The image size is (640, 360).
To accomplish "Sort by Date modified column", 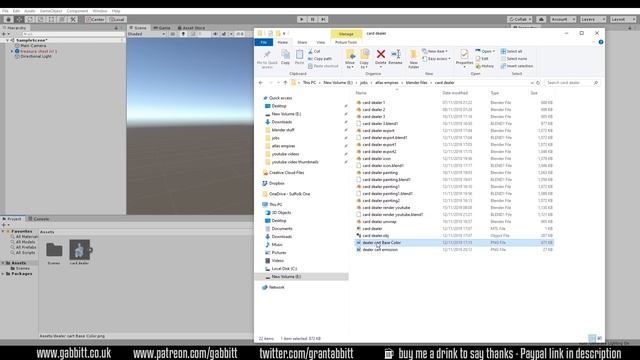I will [455, 93].
